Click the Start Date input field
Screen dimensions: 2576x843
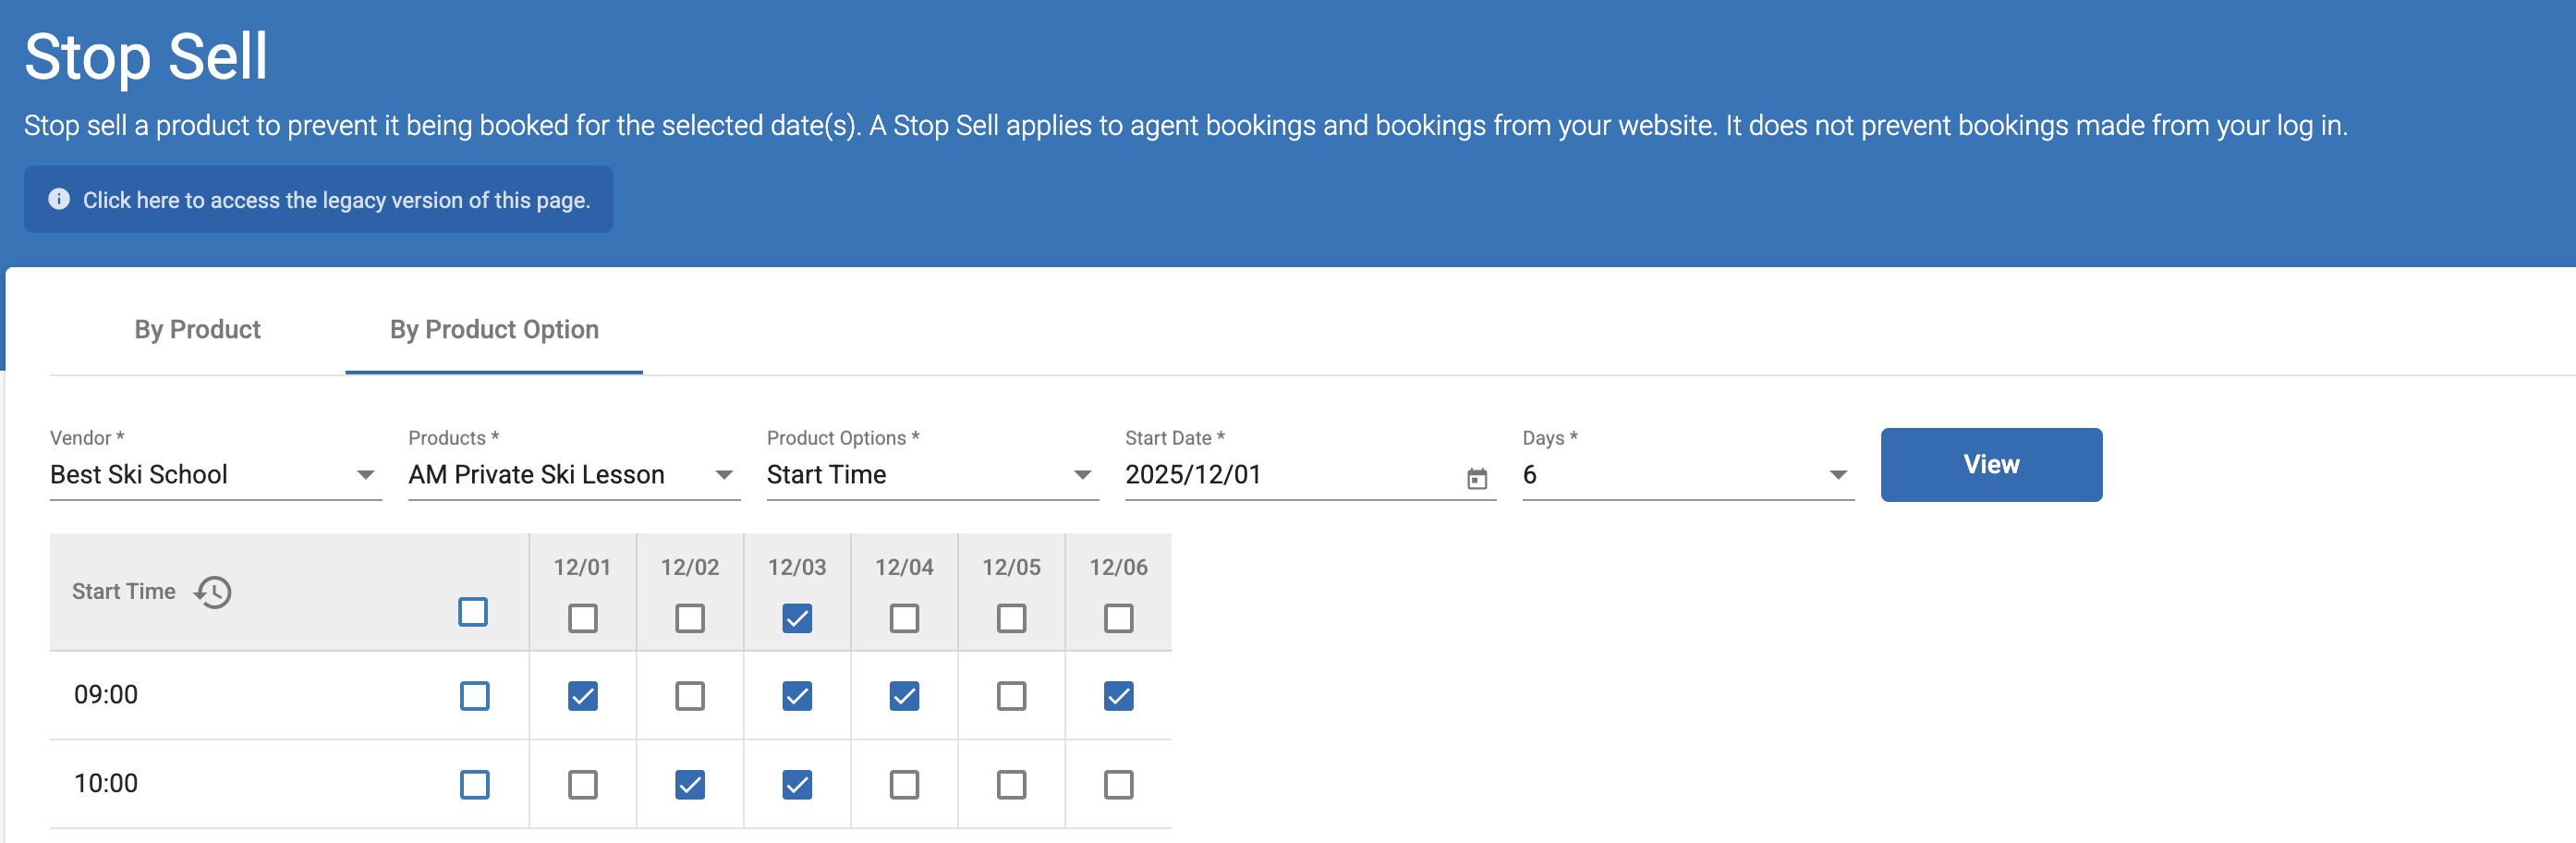click(1290, 474)
